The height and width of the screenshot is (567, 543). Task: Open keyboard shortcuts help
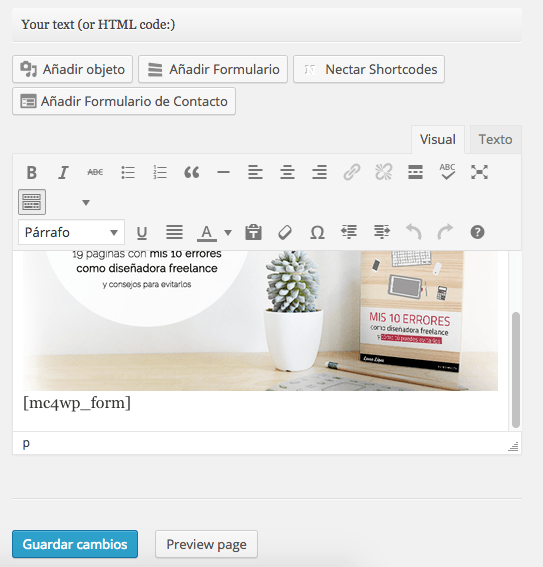click(477, 232)
